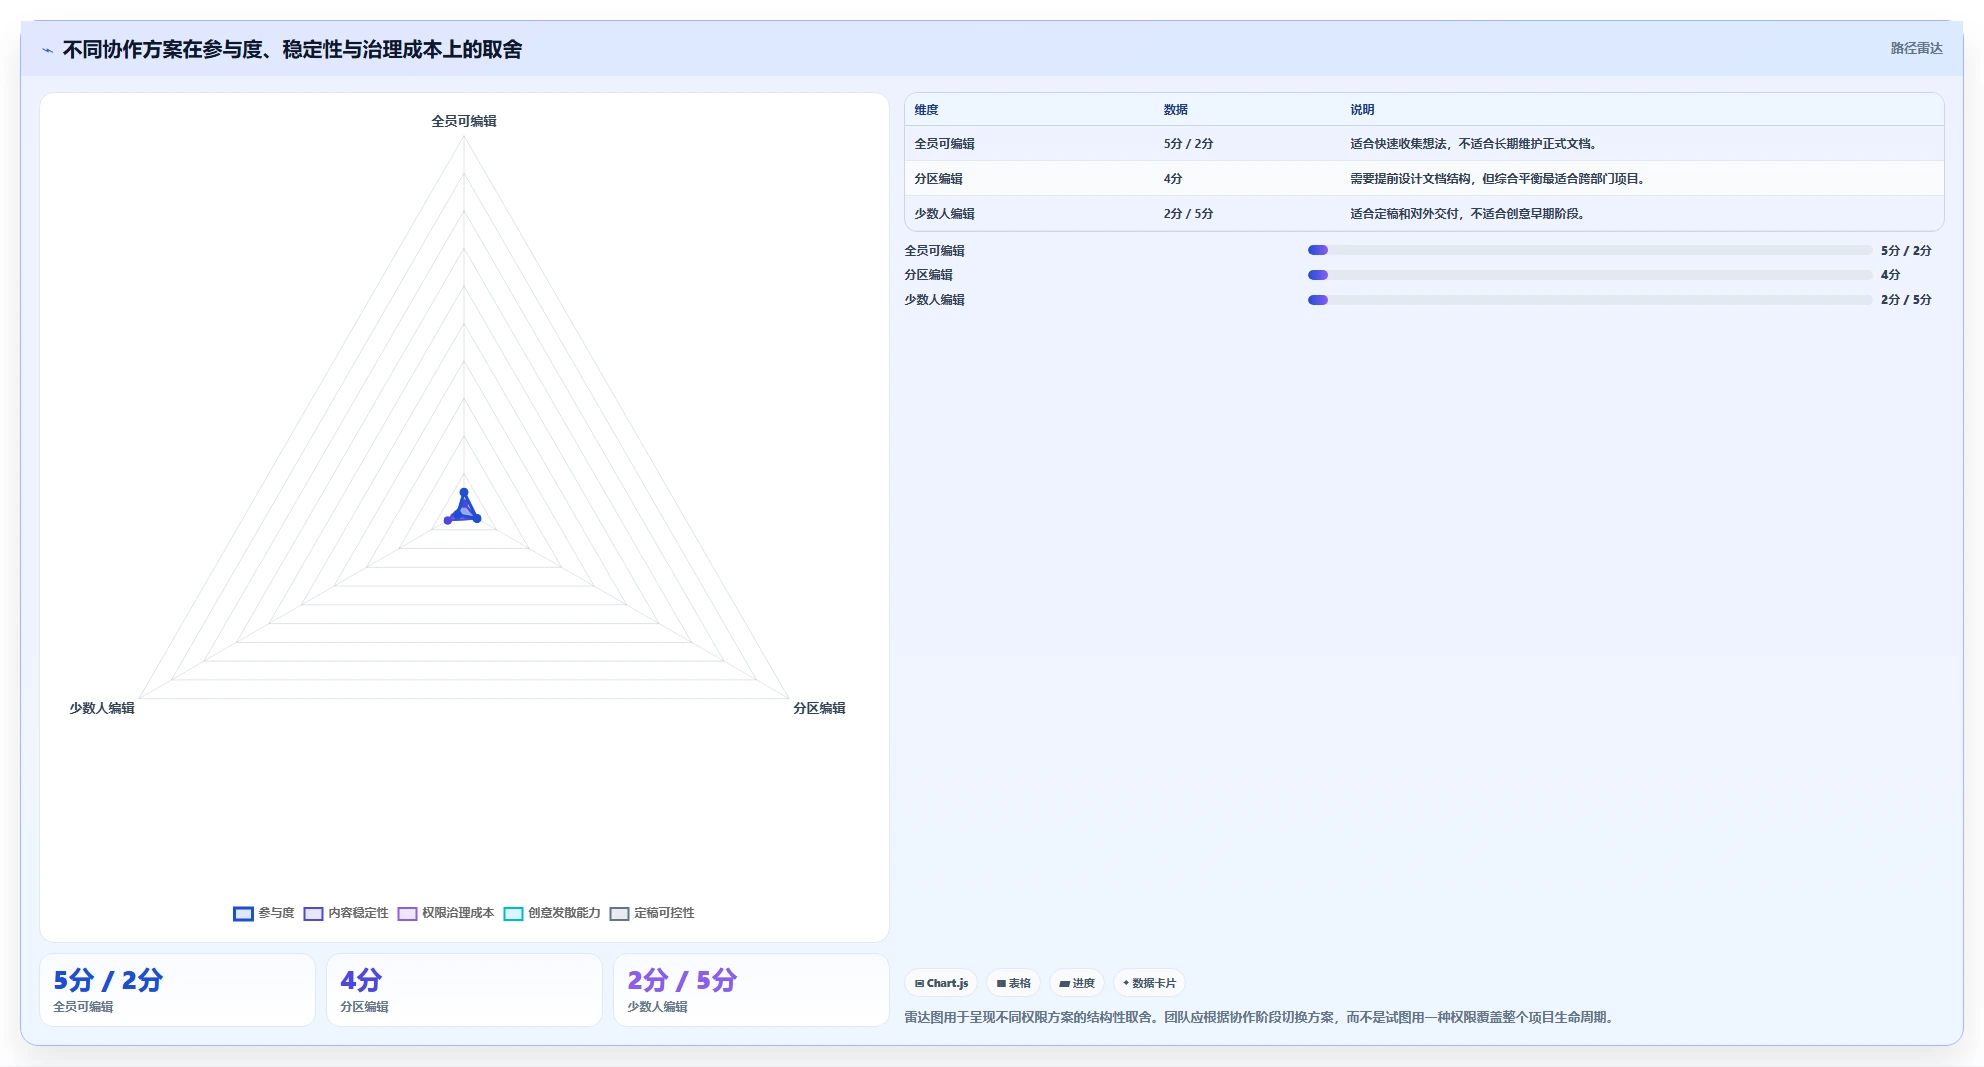Open the 4分 分区编辑 stat card
The height and width of the screenshot is (1067, 1984).
[x=464, y=990]
